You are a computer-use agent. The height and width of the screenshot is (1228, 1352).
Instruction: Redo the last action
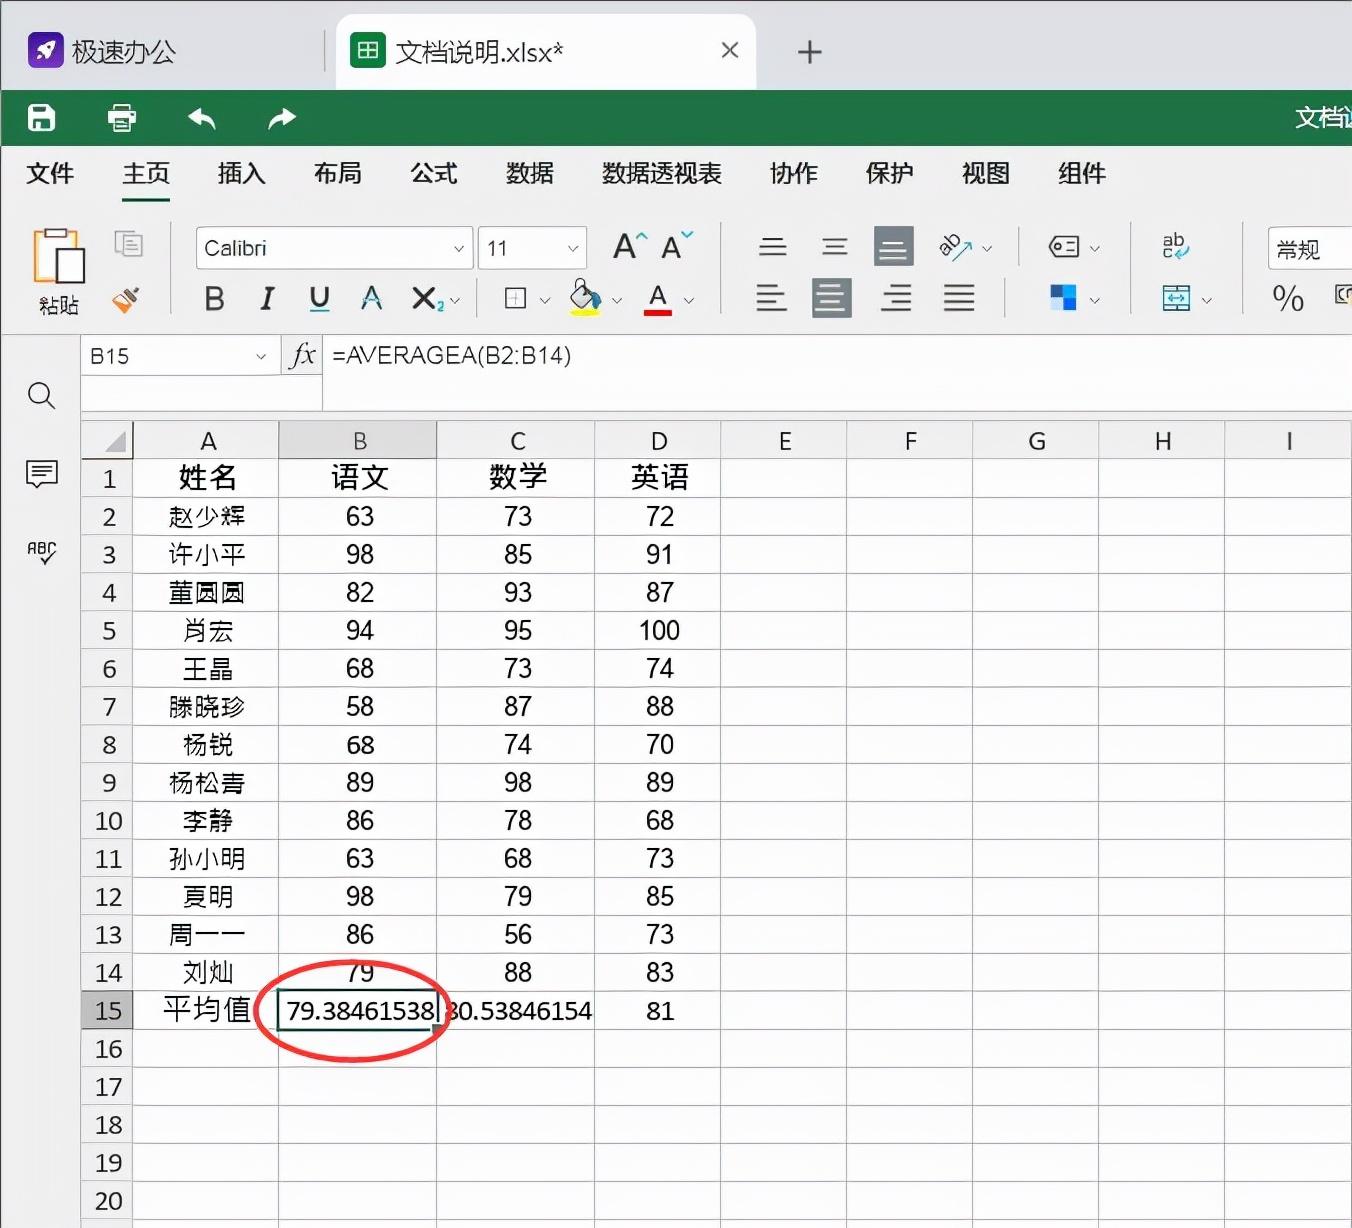(282, 118)
